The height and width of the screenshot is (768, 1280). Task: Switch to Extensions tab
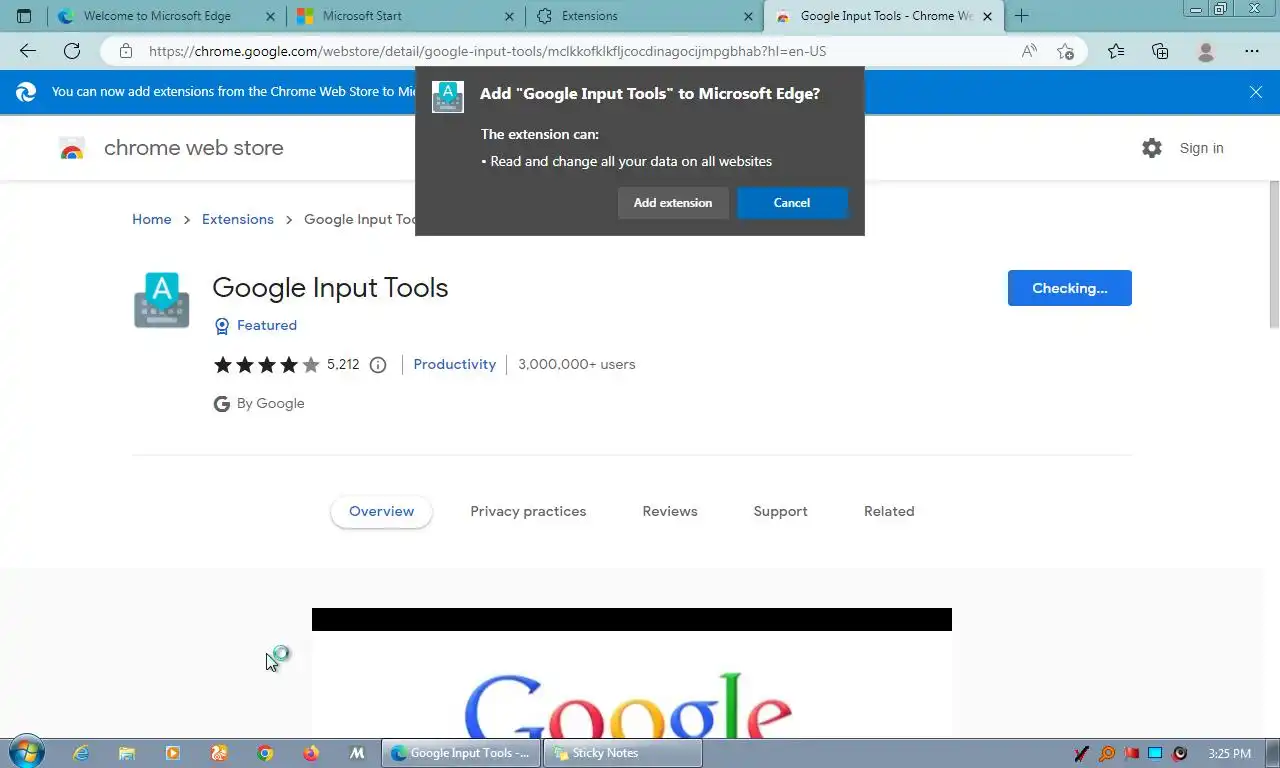click(644, 16)
